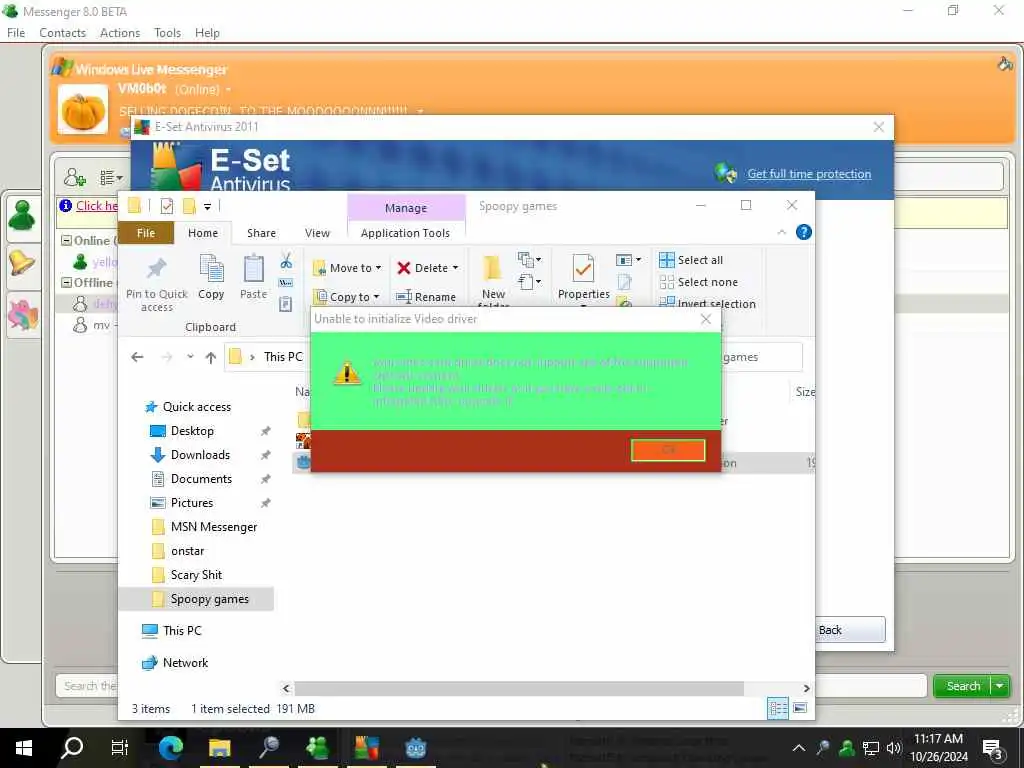The width and height of the screenshot is (1024, 768).
Task: Click the Rename ribbon button
Action: 426,296
